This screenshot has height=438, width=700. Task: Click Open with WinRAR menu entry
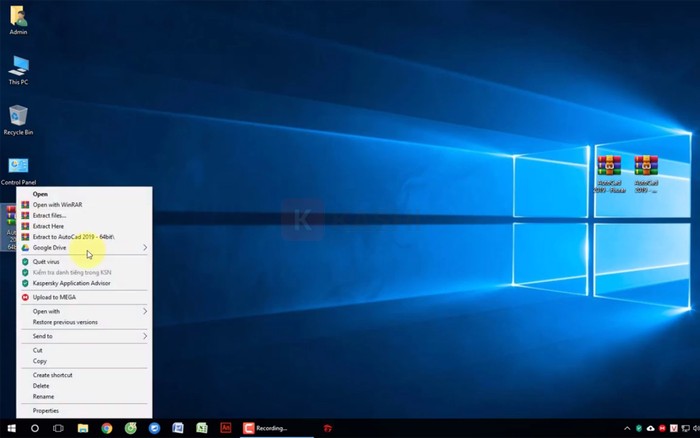tap(57, 204)
